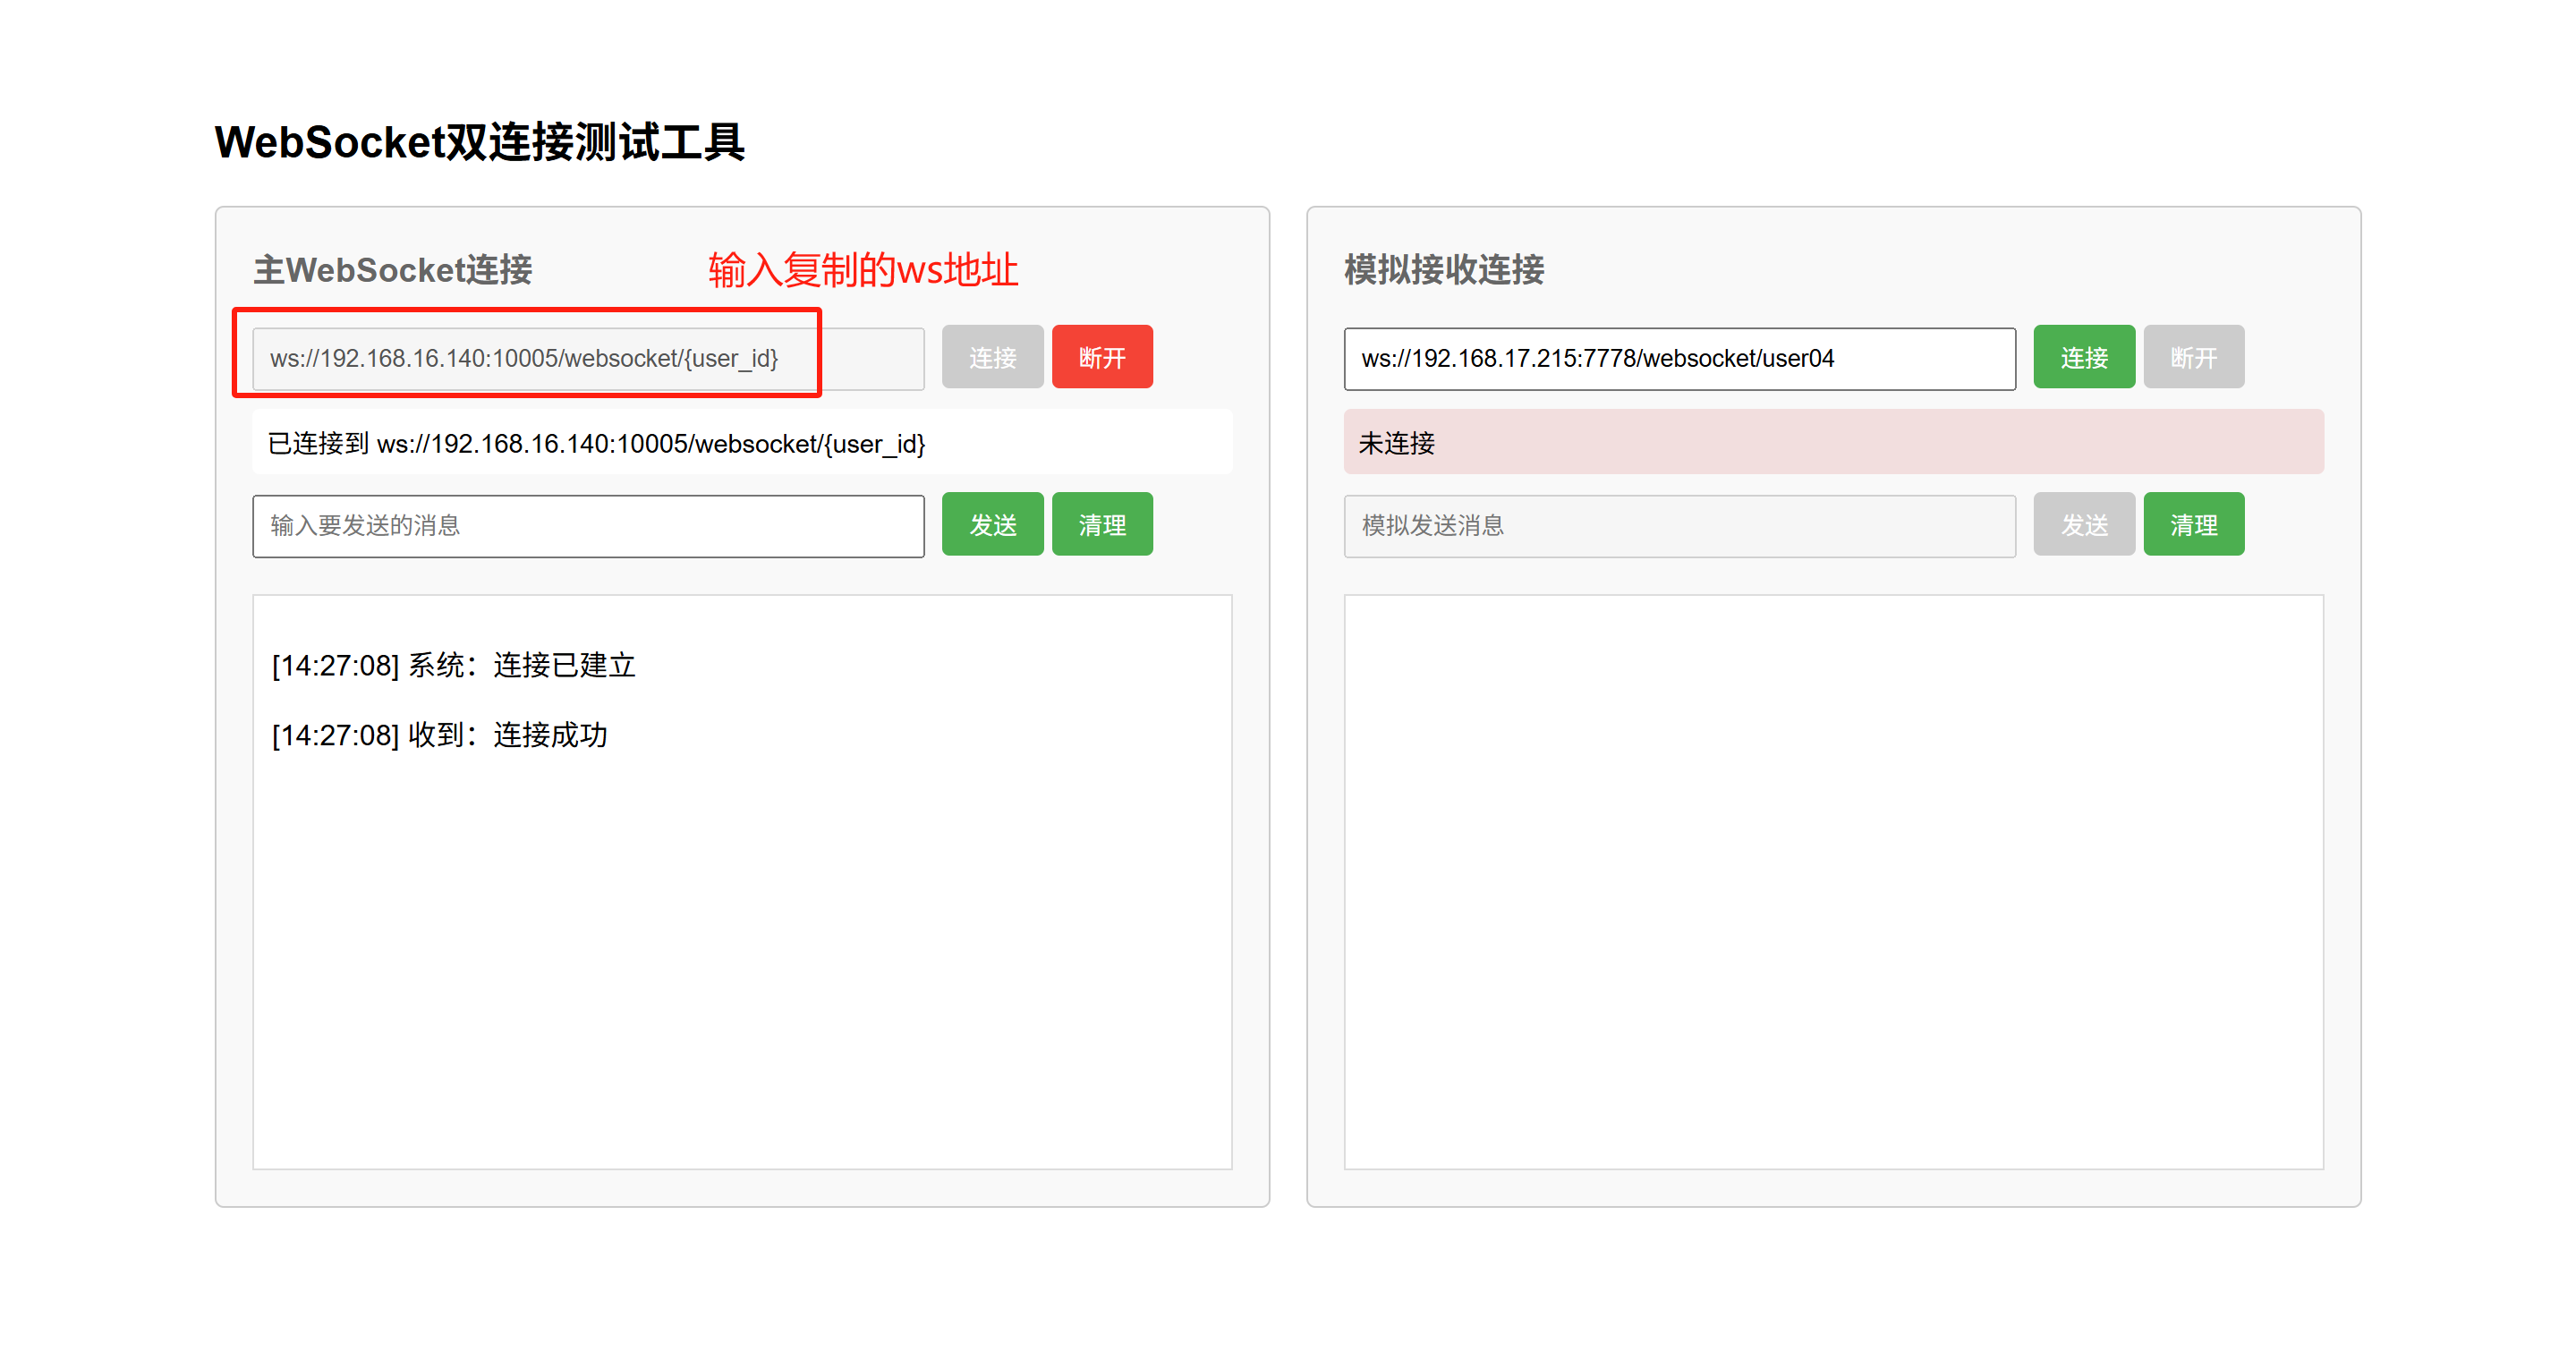Focus the user04 websocket URL field
2576x1368 pixels.
coord(1679,358)
